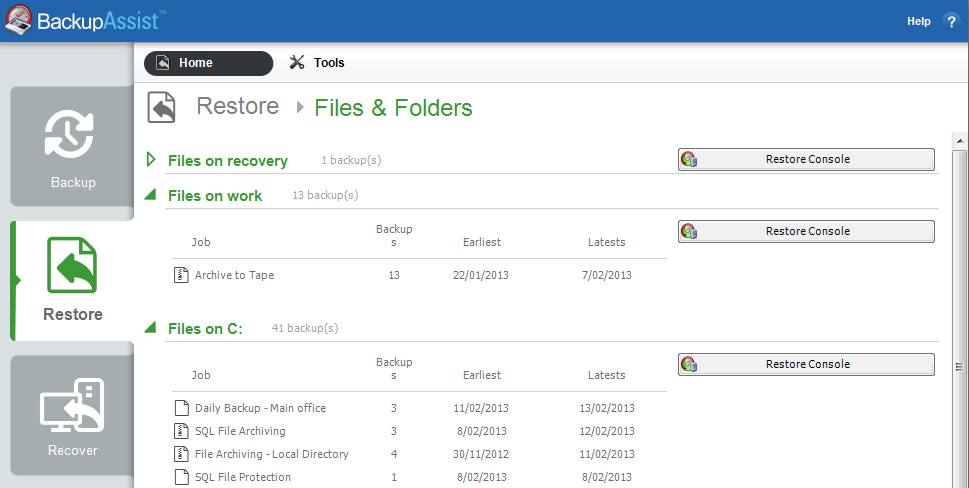Click the Help link in the header
This screenshot has height=488, width=969.
pos(918,21)
